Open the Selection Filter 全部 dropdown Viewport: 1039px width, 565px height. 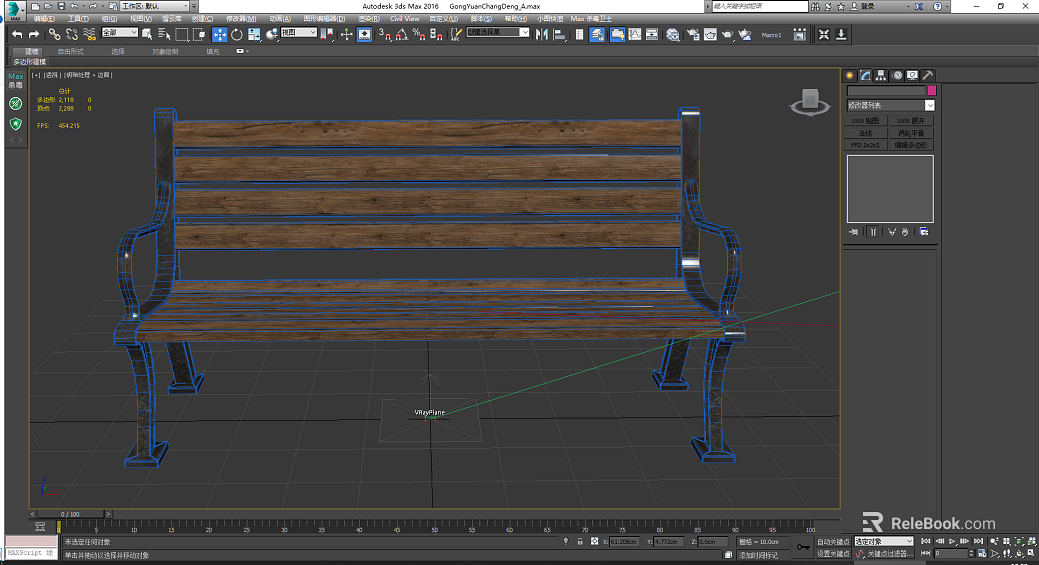pos(119,32)
